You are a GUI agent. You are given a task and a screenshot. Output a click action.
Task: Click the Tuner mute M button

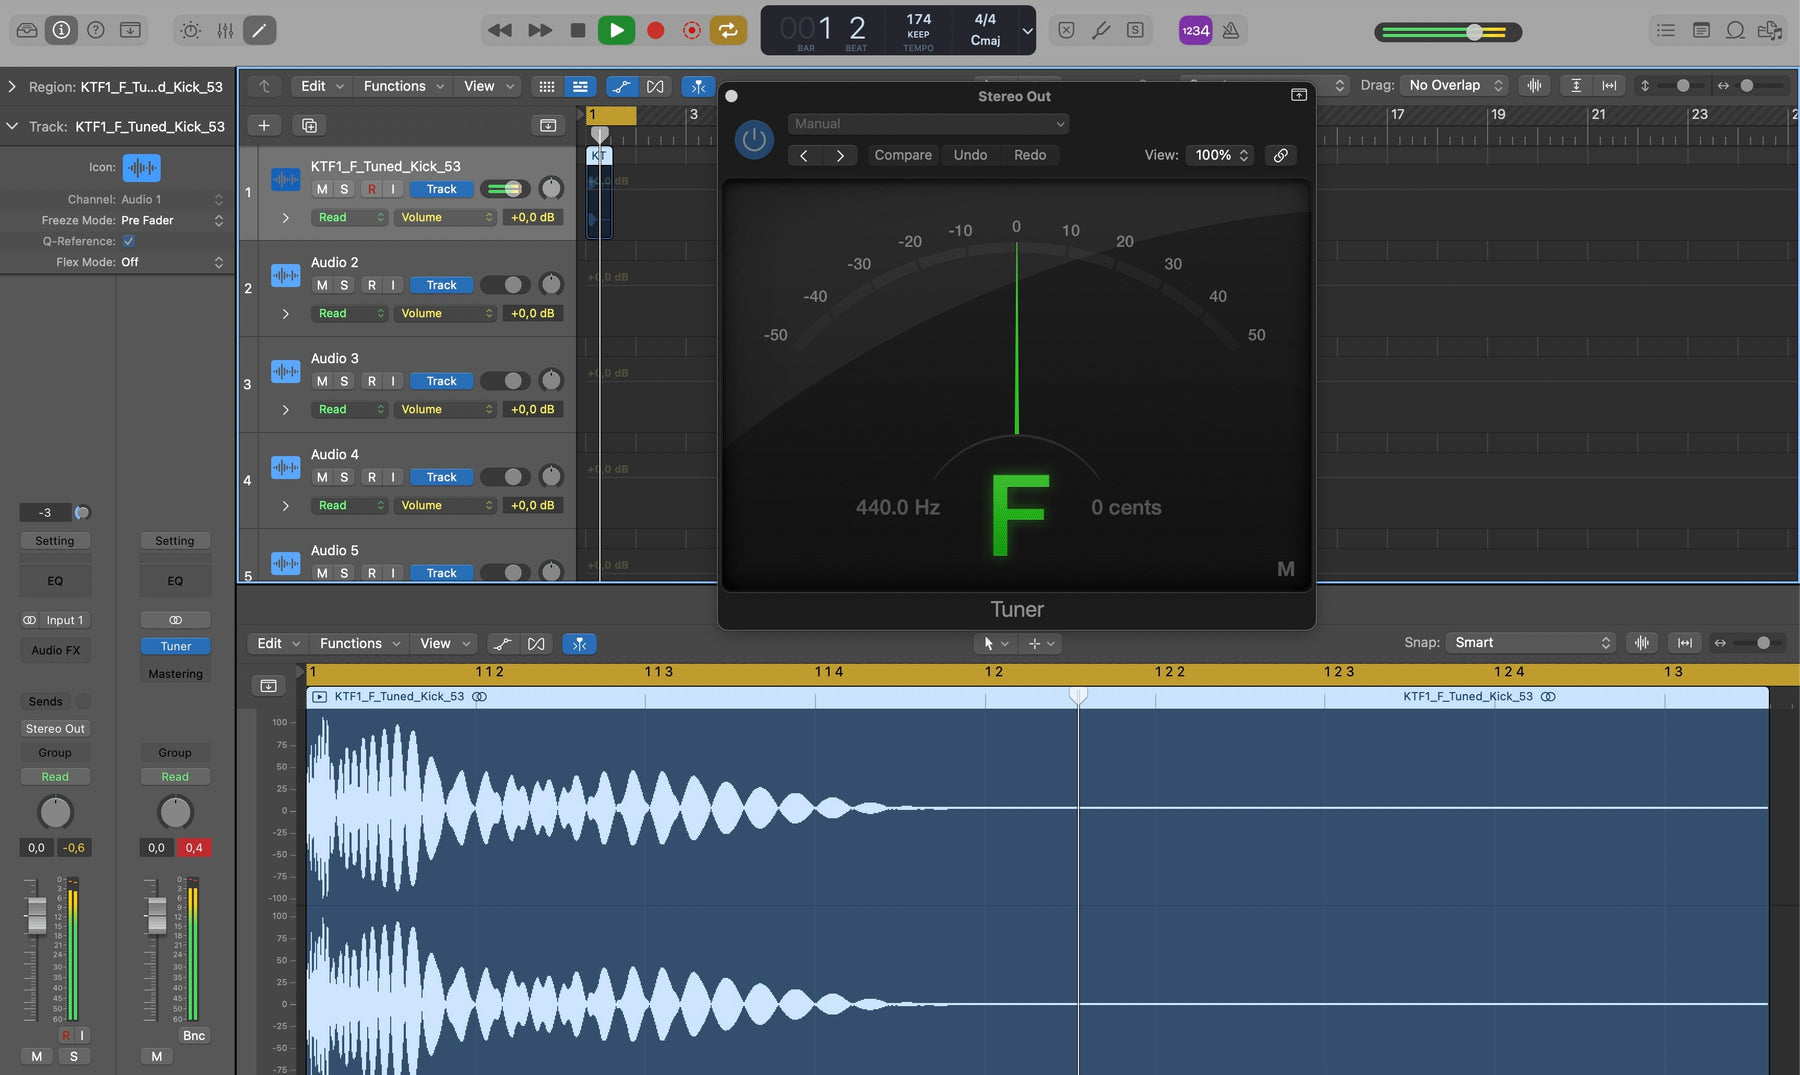[x=1286, y=569]
